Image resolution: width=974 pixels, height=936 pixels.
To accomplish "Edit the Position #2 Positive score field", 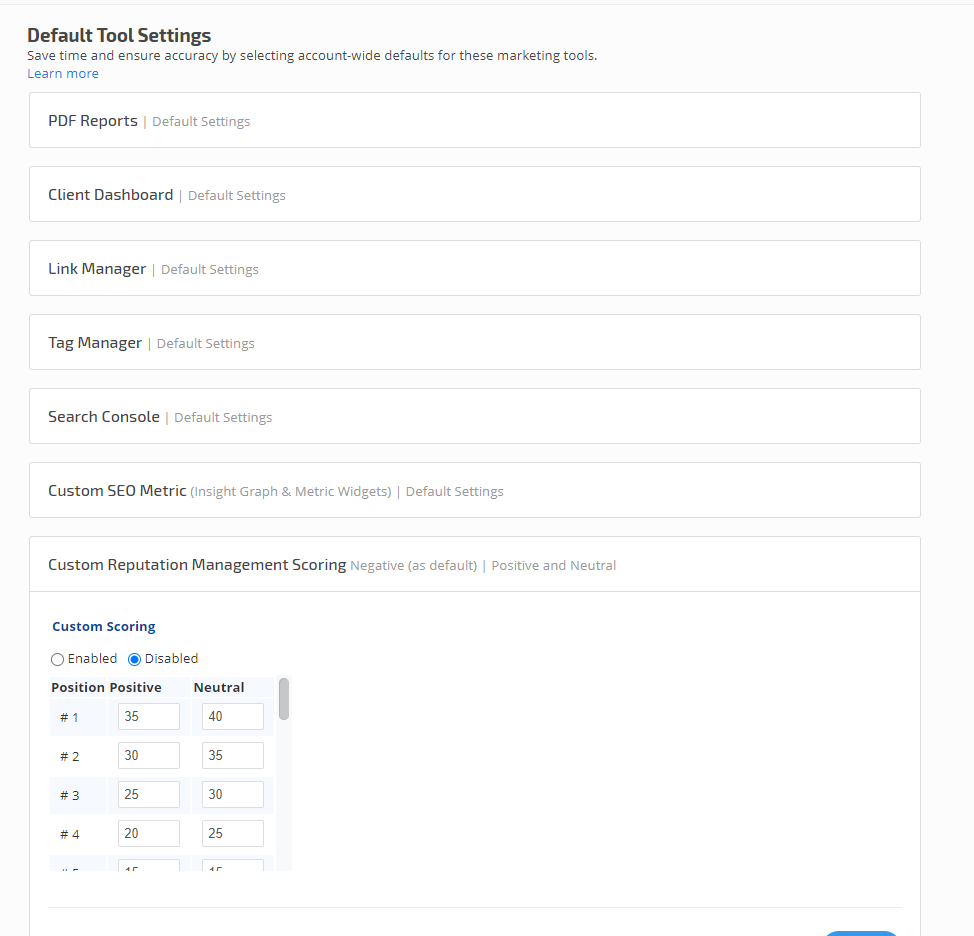I will point(149,755).
